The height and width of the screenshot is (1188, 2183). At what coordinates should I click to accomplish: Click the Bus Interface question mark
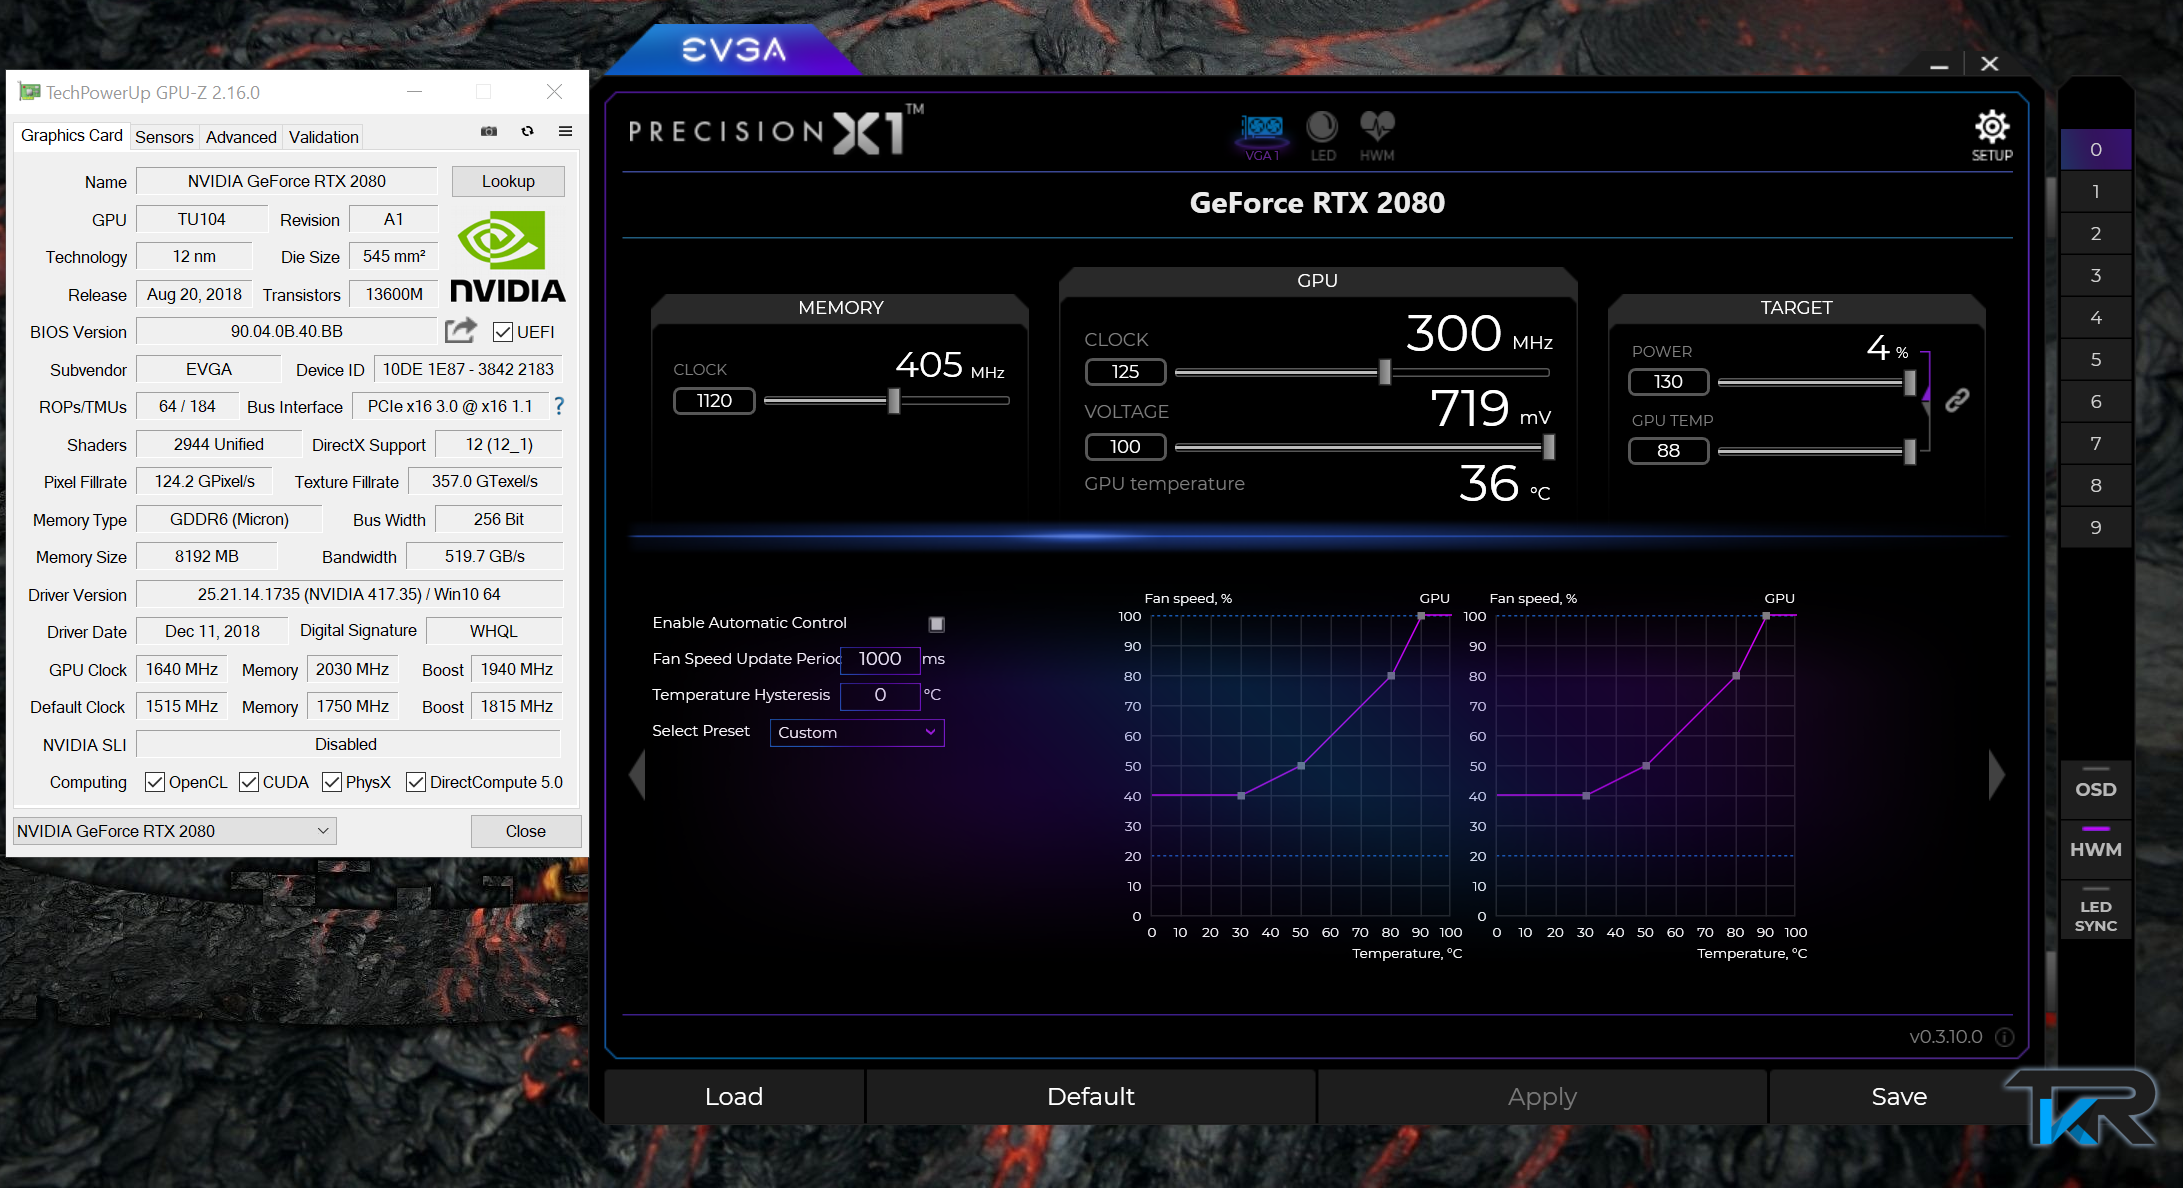point(559,406)
